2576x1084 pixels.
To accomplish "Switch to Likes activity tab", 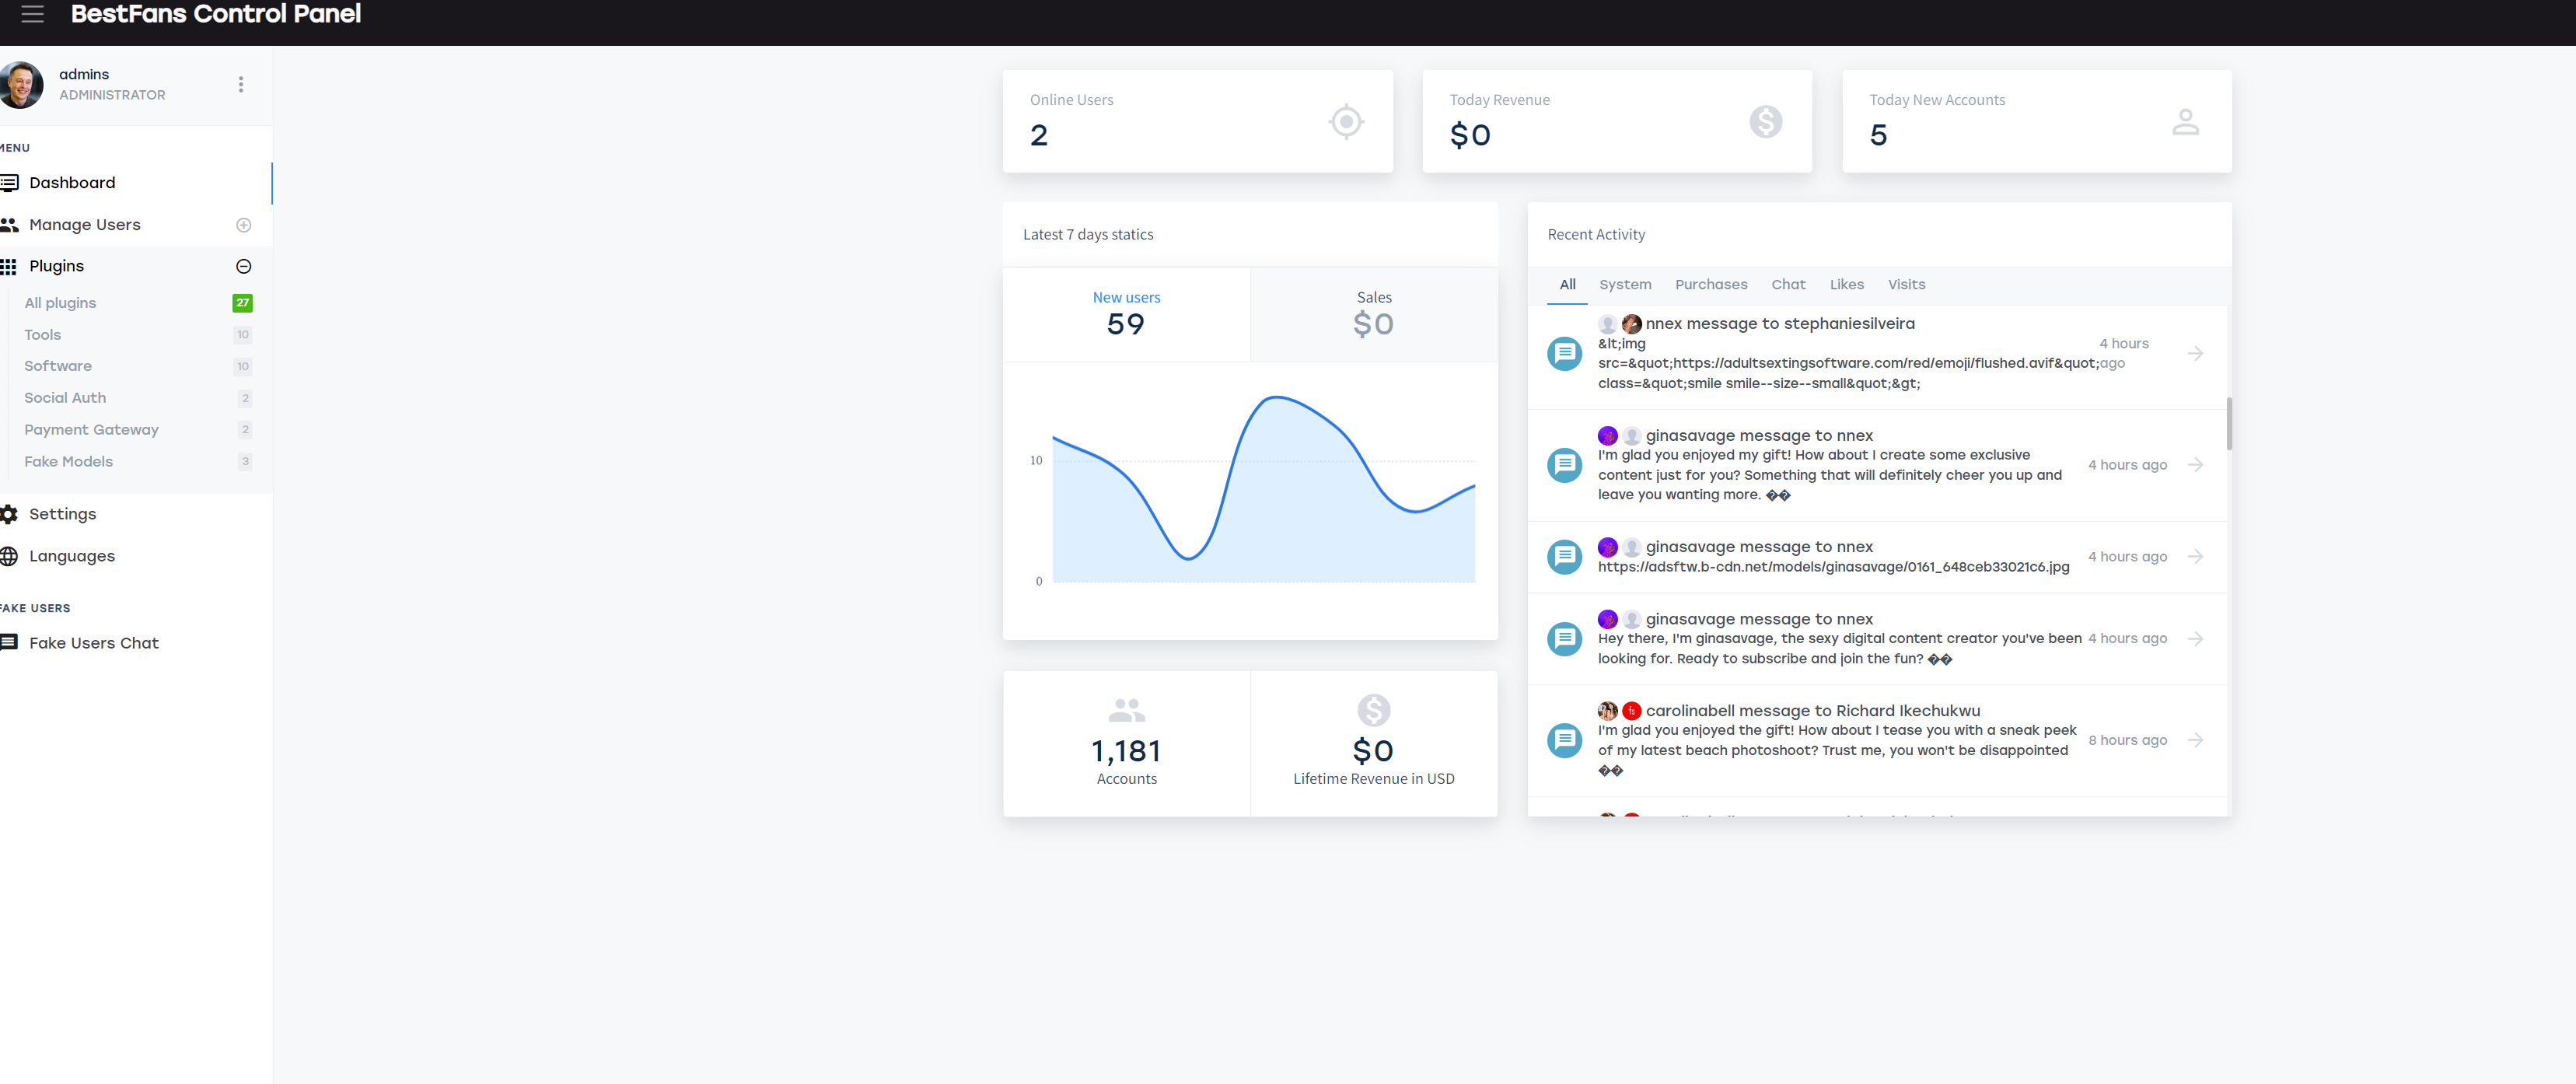I will pyautogui.click(x=1847, y=285).
